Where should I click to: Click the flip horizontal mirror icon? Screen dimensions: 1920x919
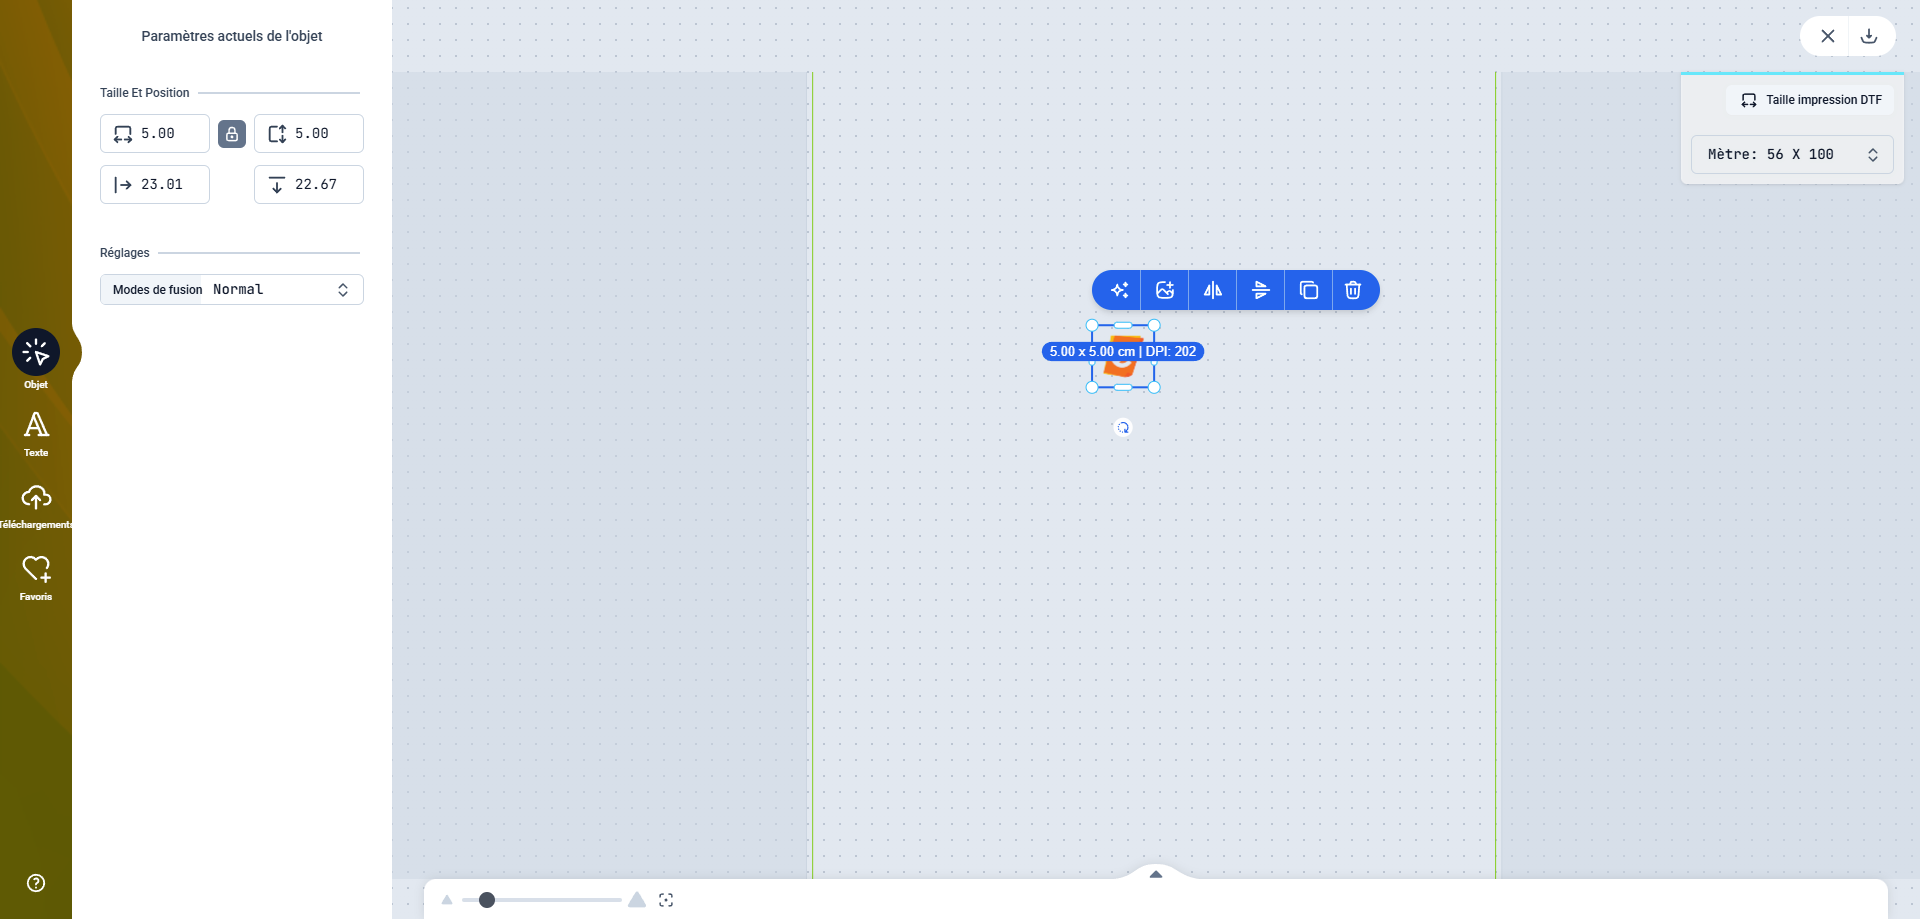tap(1212, 290)
